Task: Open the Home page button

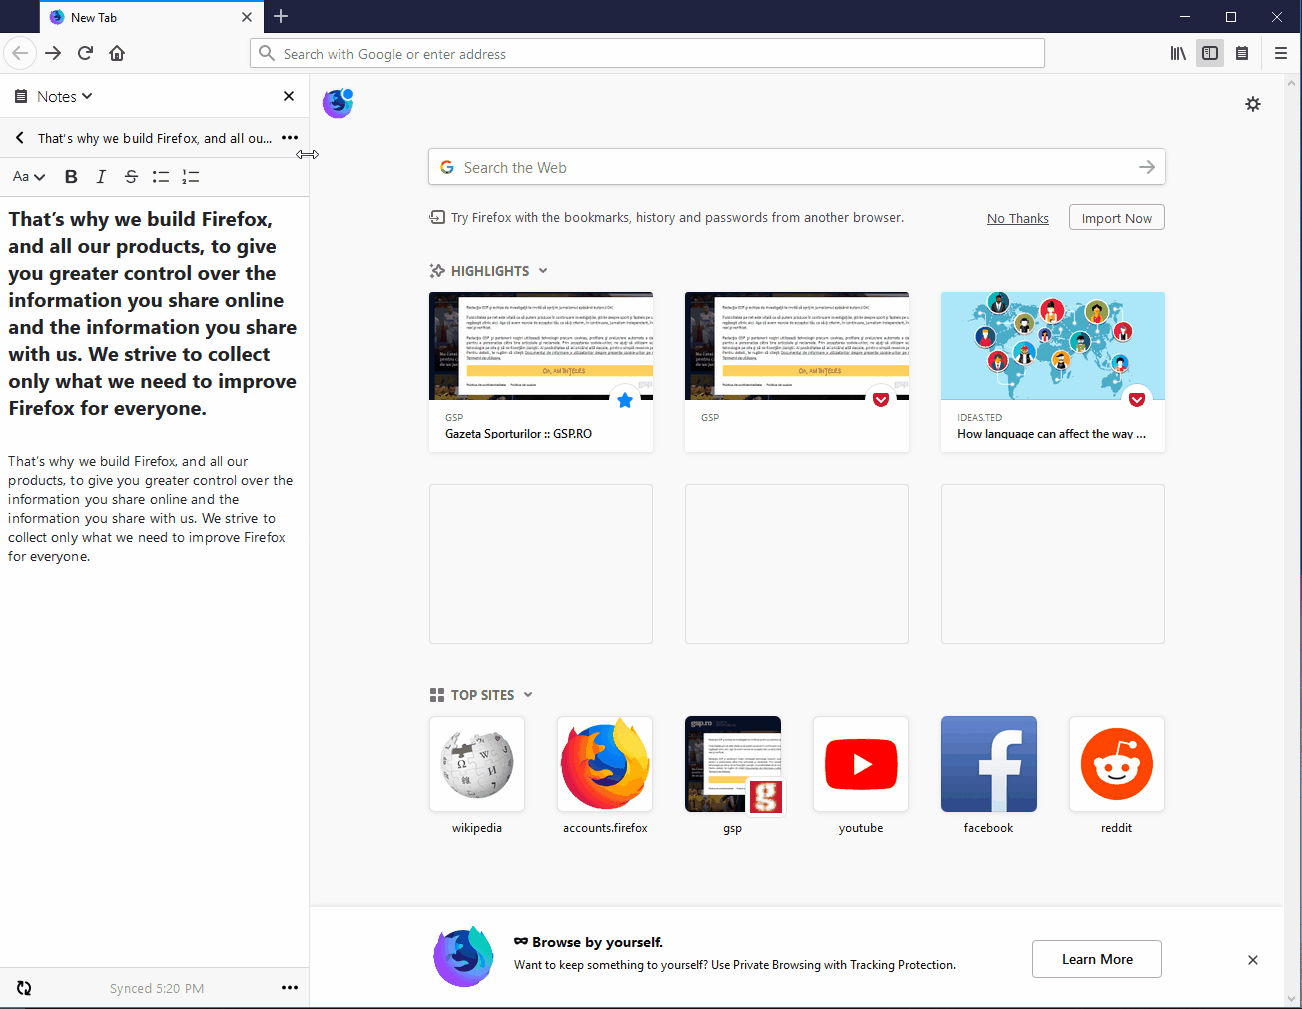Action: [x=117, y=53]
